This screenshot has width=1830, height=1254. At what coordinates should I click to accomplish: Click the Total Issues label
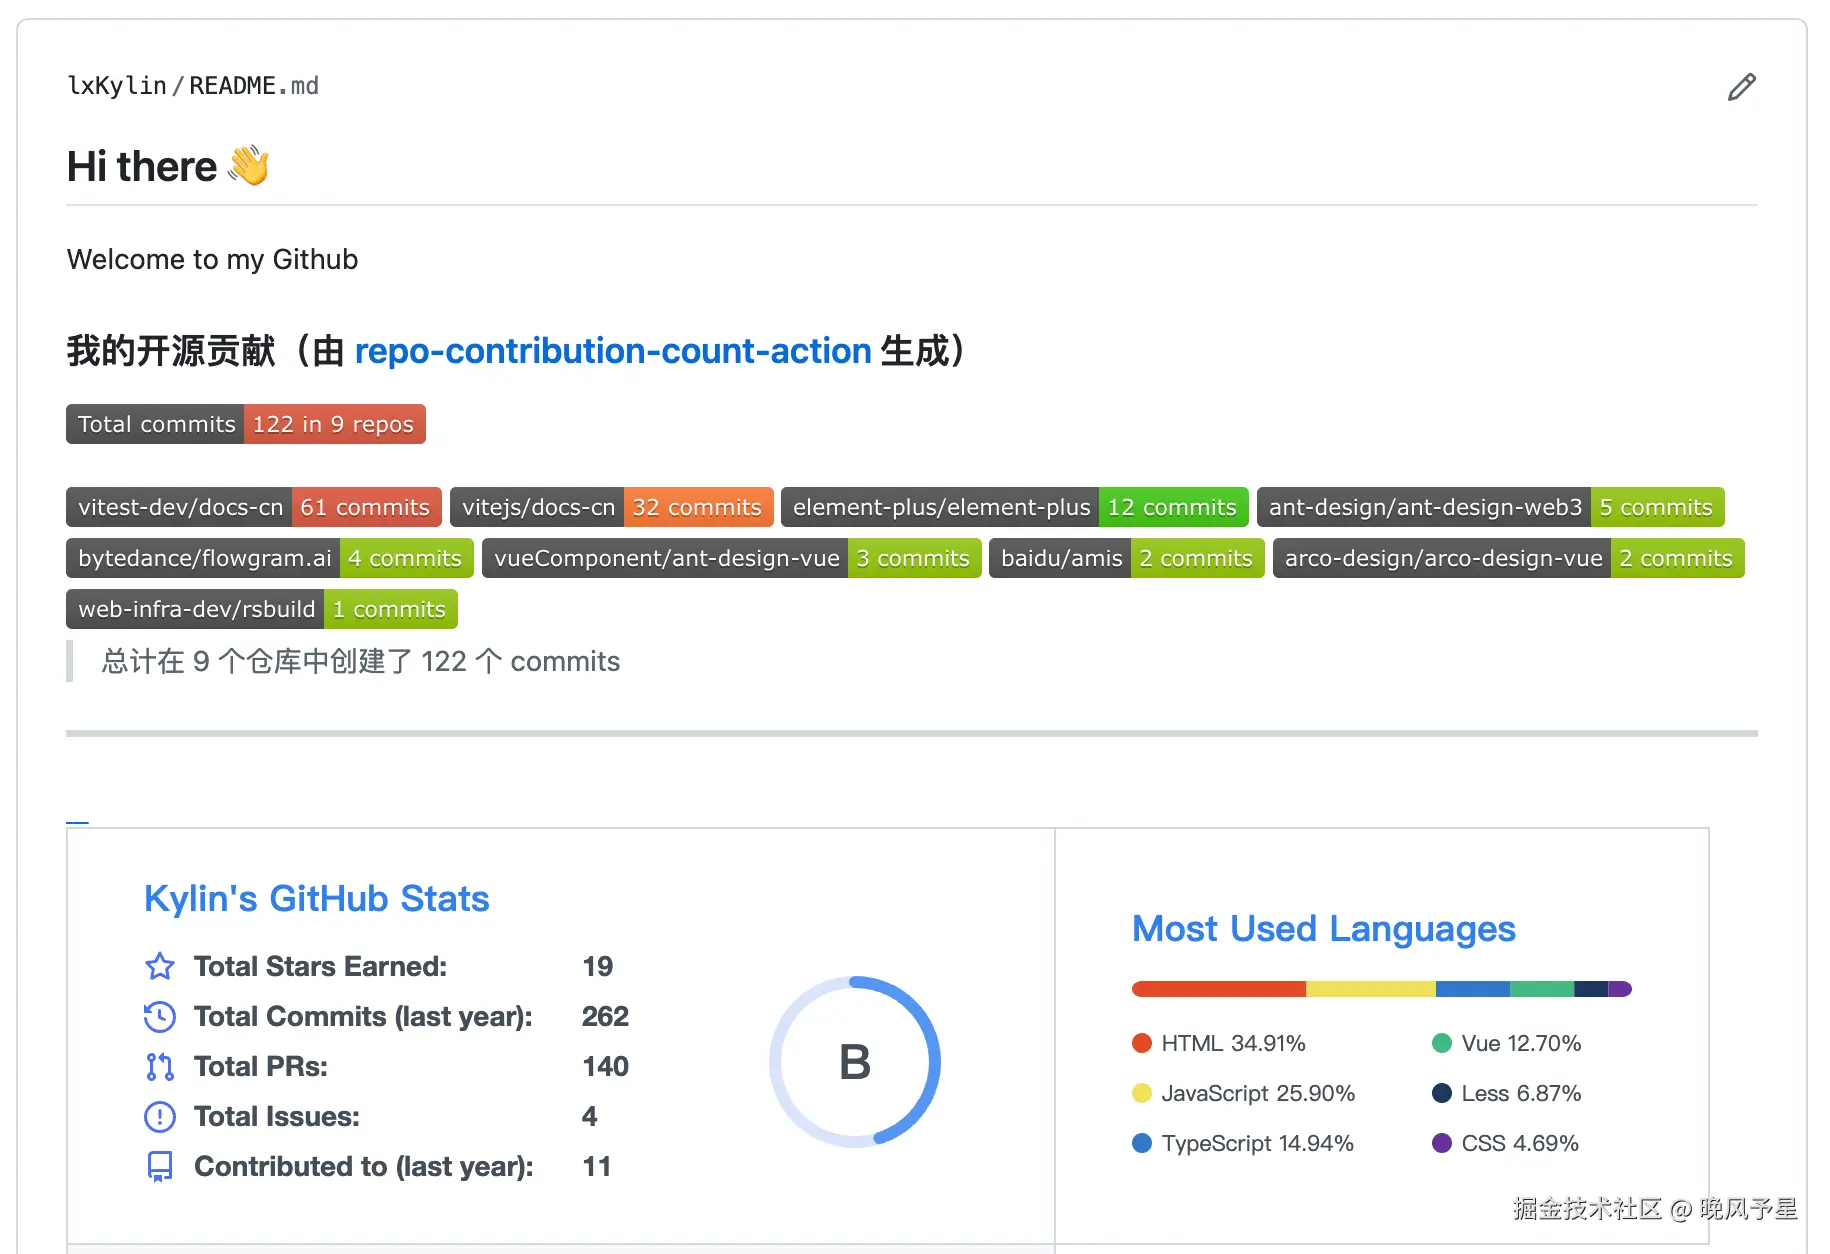pyautogui.click(x=277, y=1116)
